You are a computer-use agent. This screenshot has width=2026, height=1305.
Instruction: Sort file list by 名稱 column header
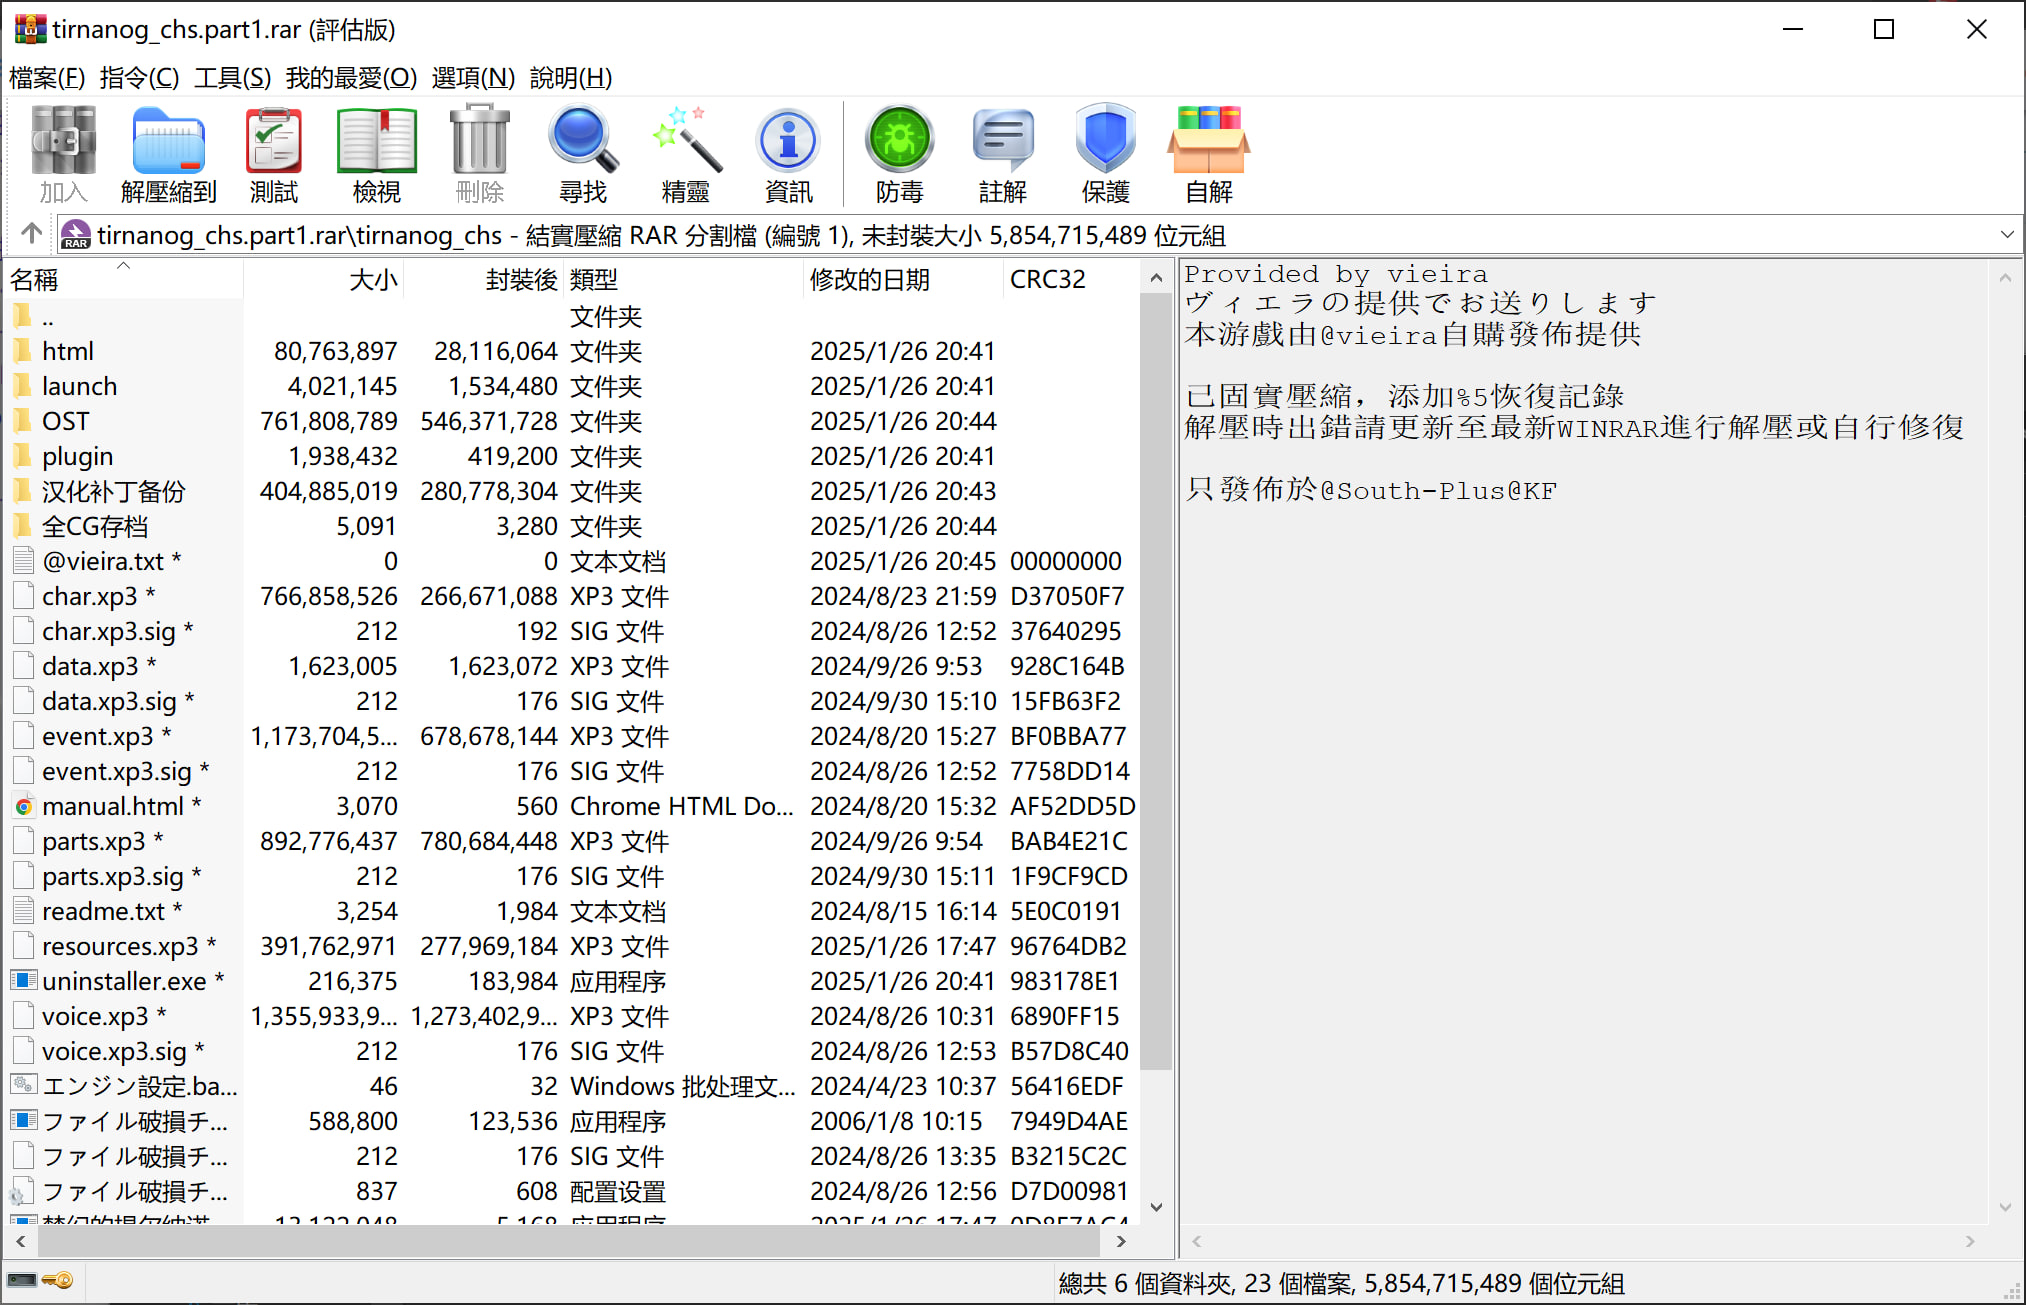coord(34,280)
